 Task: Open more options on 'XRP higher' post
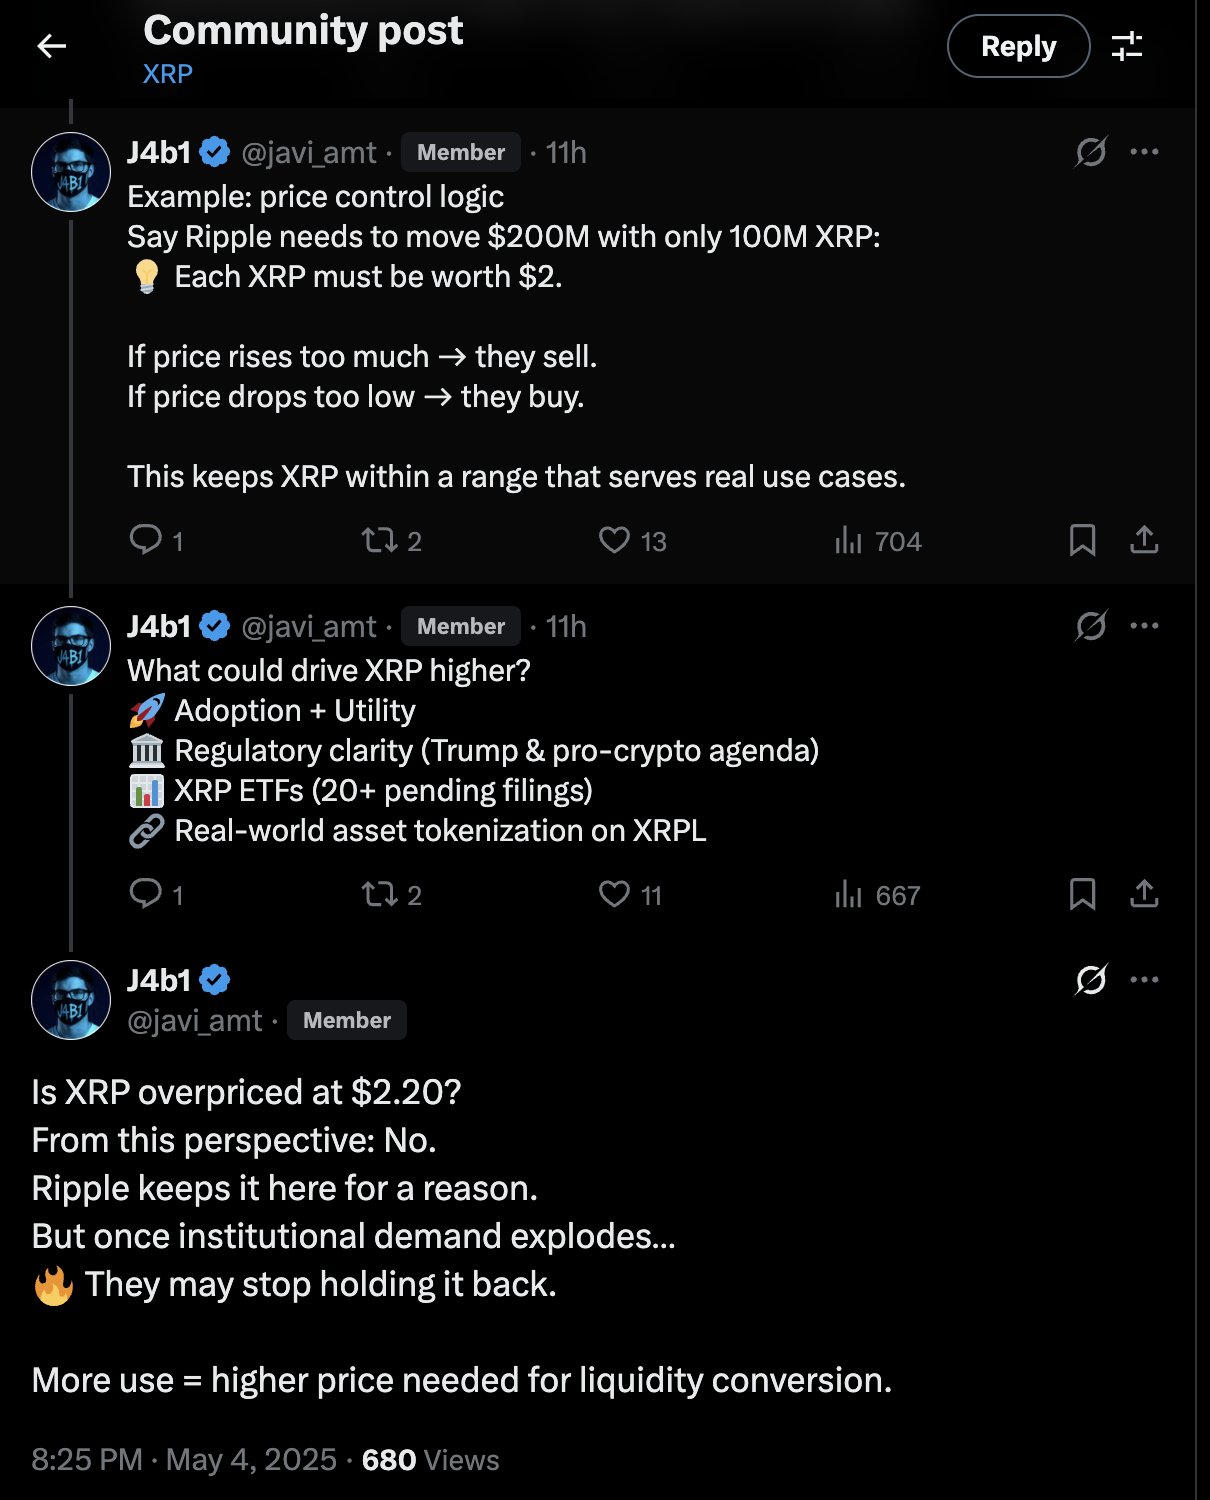(1144, 626)
